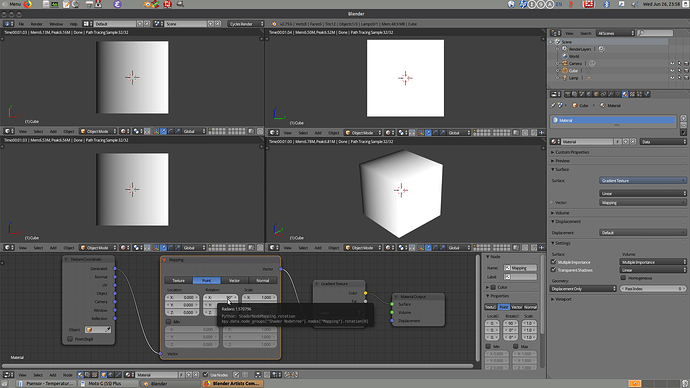Screen dimensions: 690x388
Task: Toggle Camera selectability cursor icon in outliner
Action: [679, 63]
